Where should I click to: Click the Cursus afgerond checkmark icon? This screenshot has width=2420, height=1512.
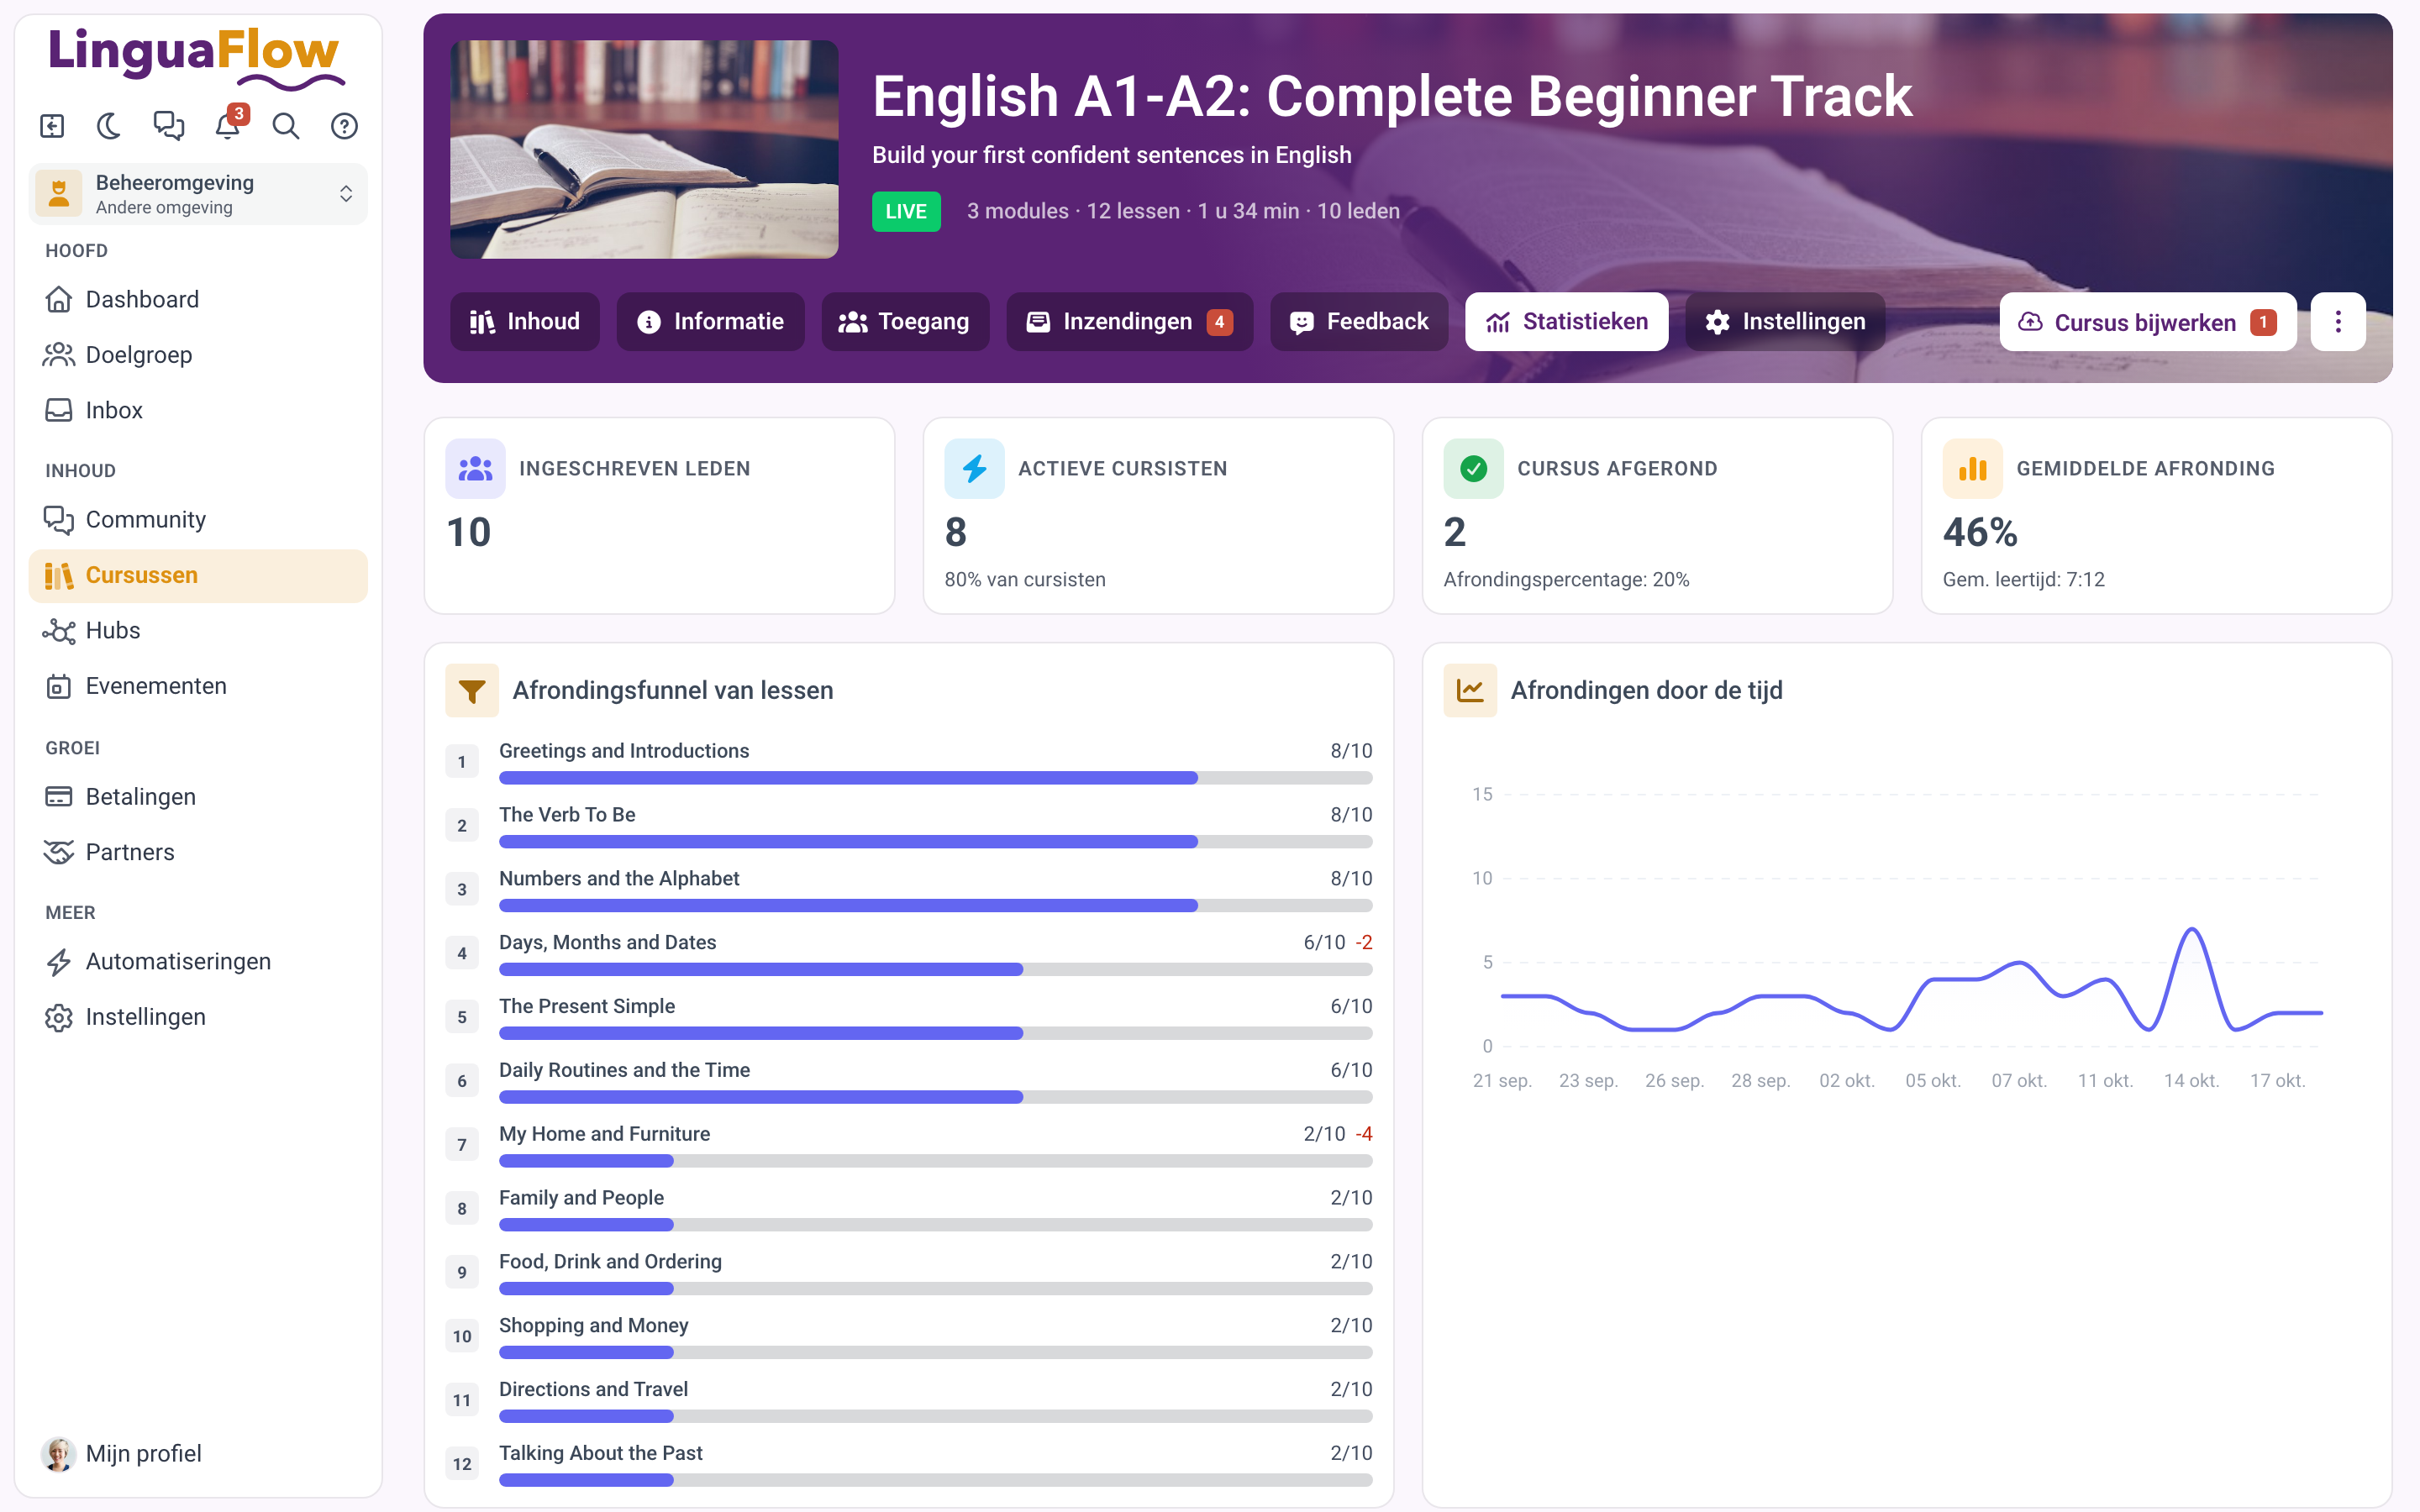click(1473, 468)
